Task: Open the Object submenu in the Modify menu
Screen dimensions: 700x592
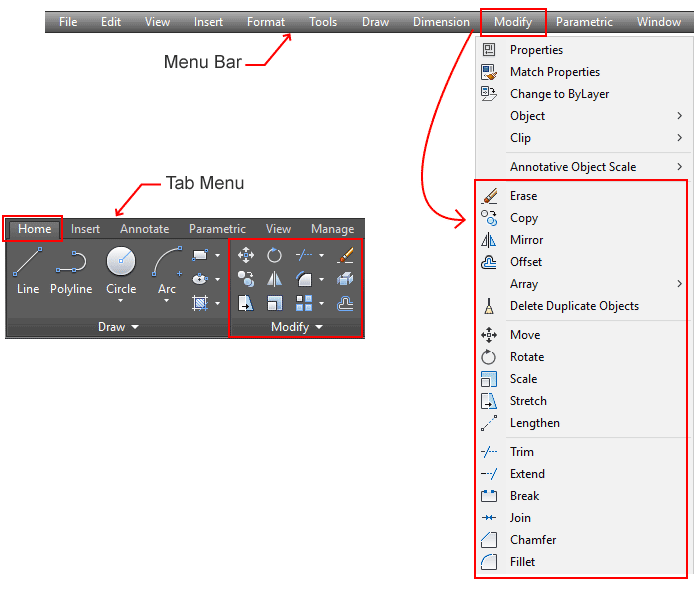Action: [x=583, y=116]
